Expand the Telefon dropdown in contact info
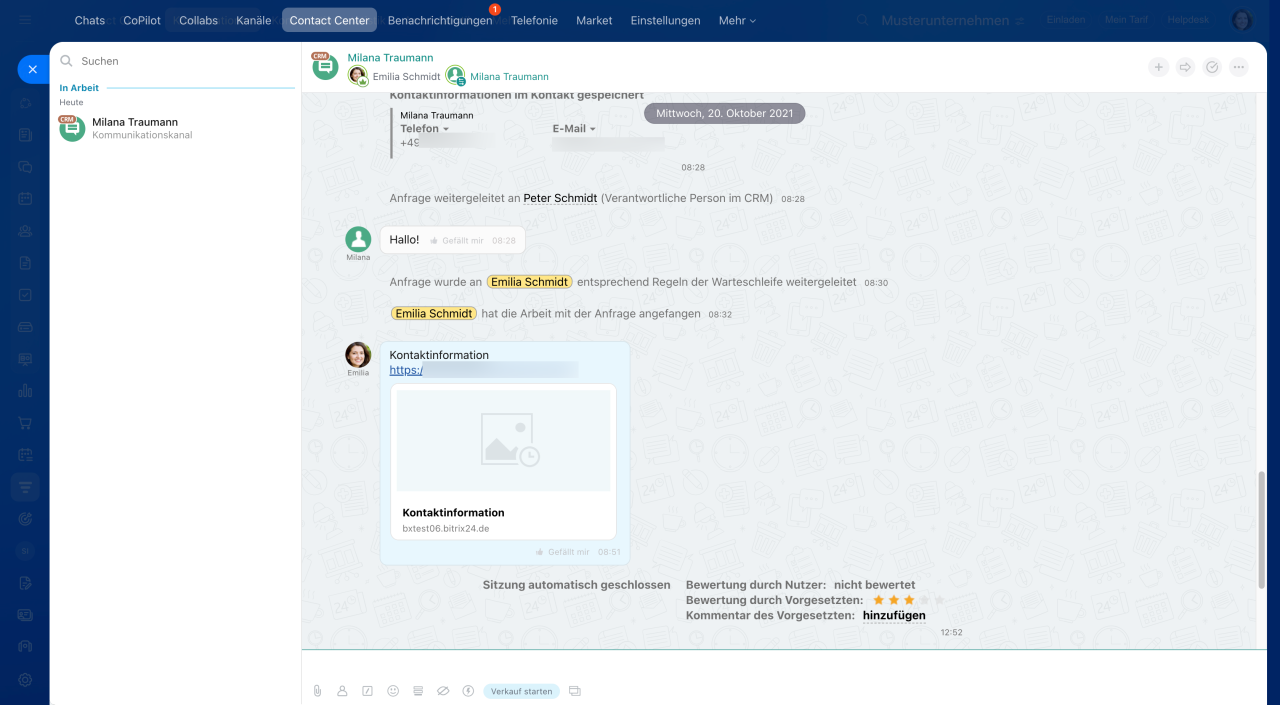 (x=425, y=129)
